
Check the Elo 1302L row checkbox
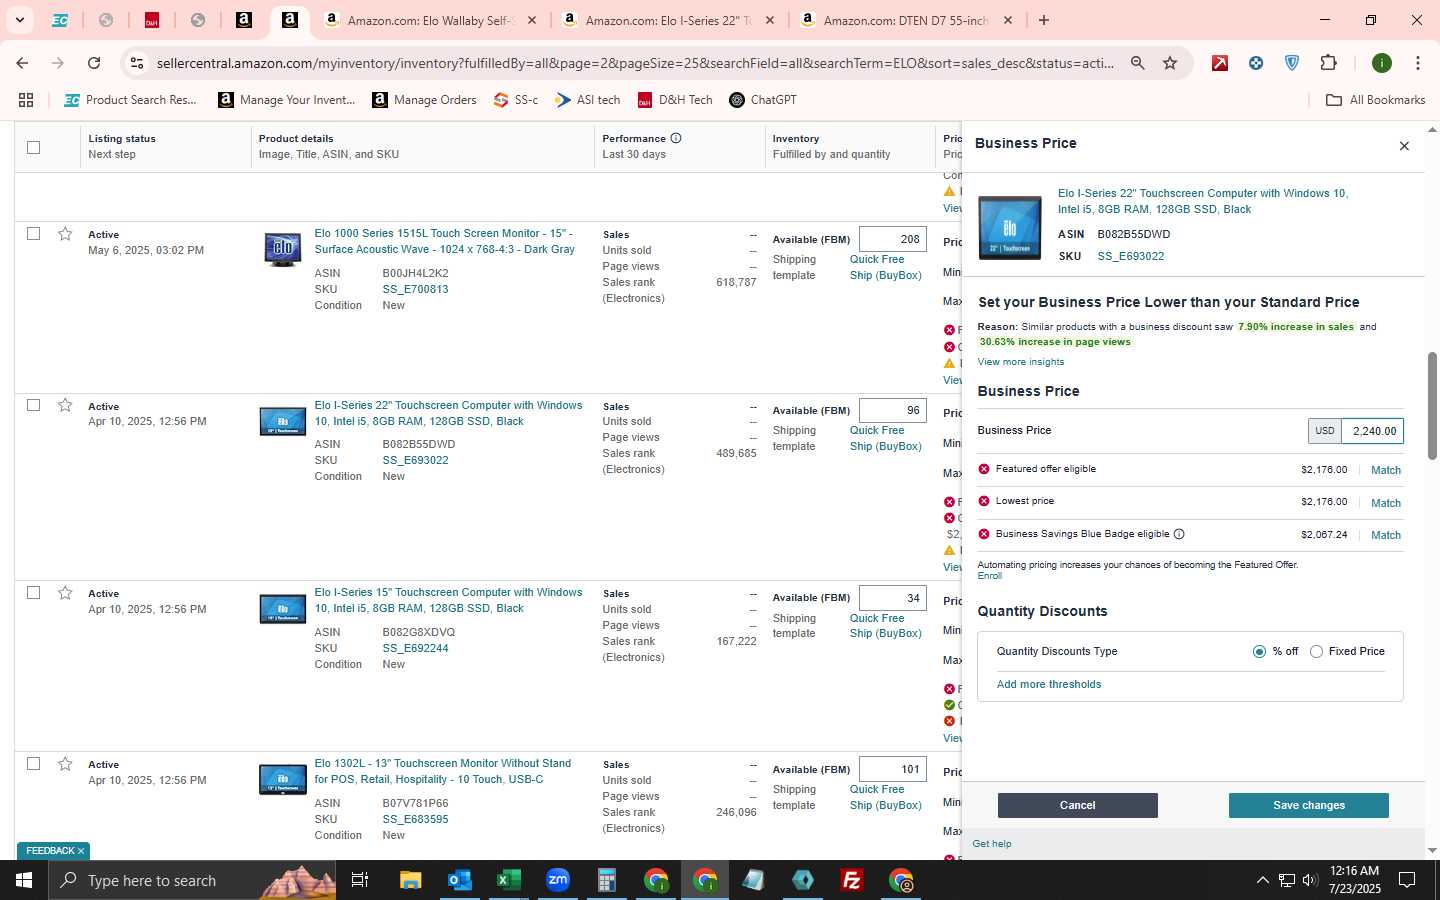pos(33,764)
